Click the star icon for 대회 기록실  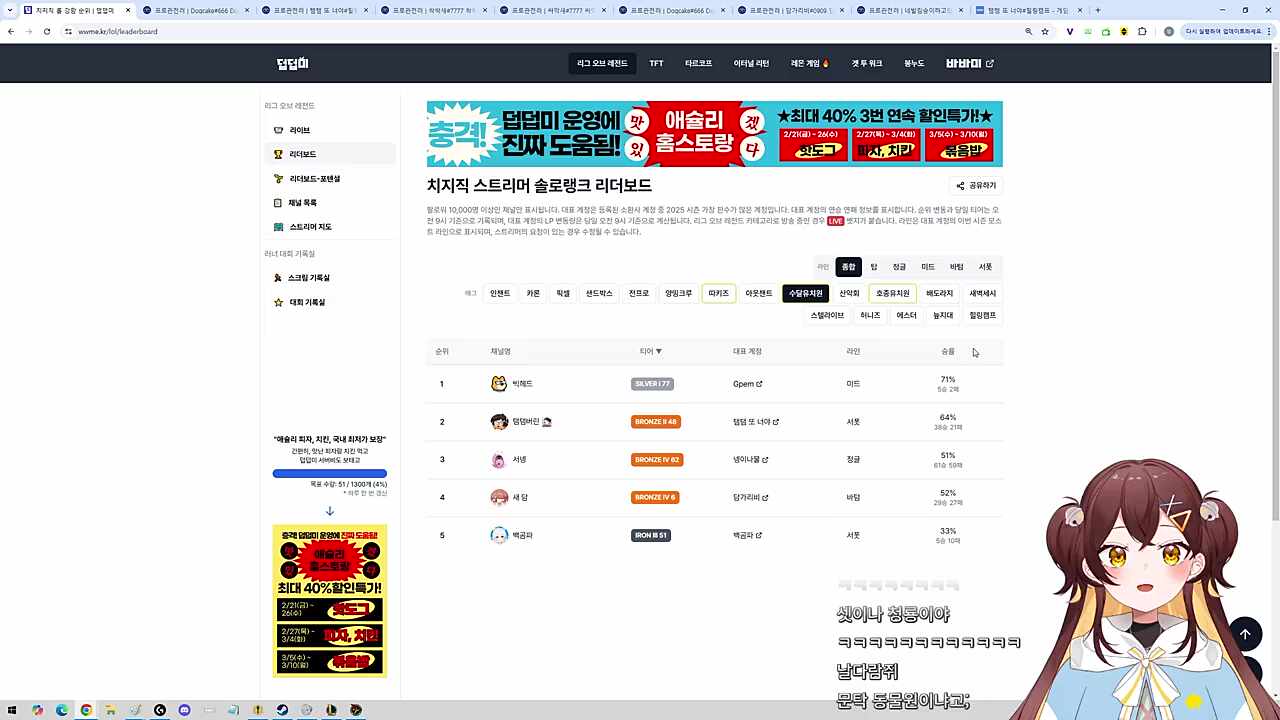coord(278,302)
